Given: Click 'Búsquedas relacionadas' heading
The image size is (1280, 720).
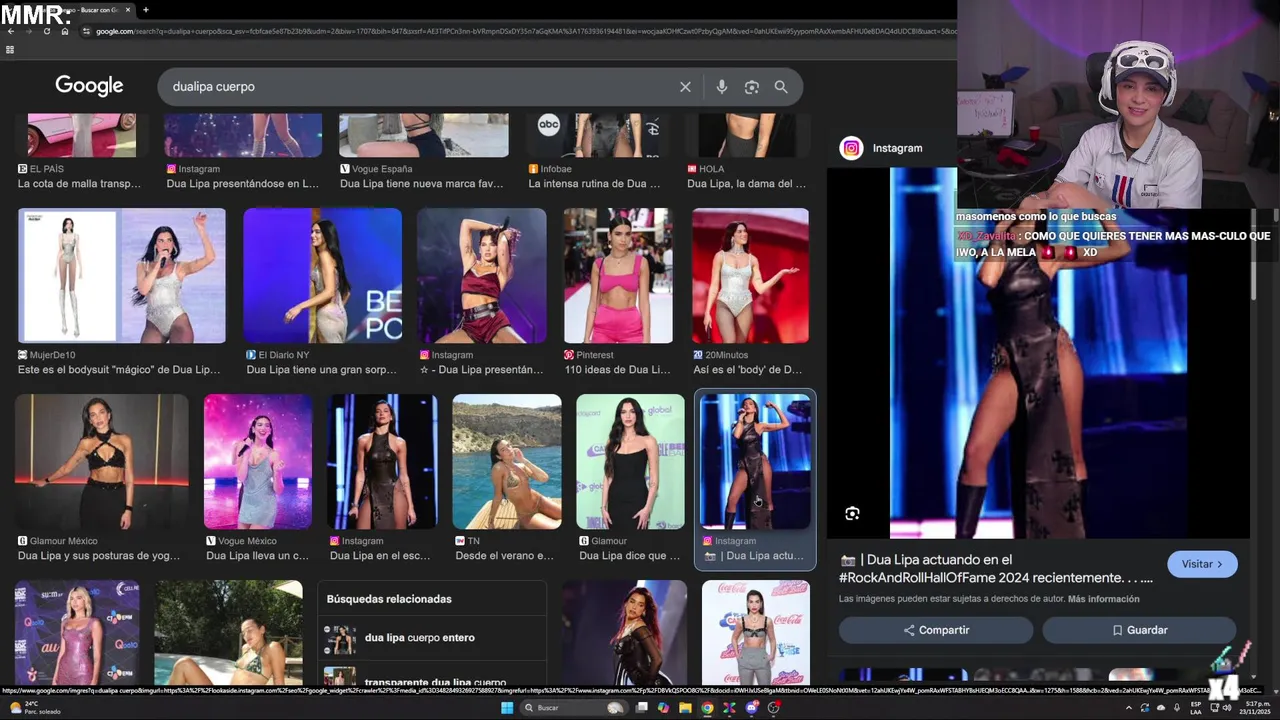Looking at the screenshot, I should (x=389, y=599).
